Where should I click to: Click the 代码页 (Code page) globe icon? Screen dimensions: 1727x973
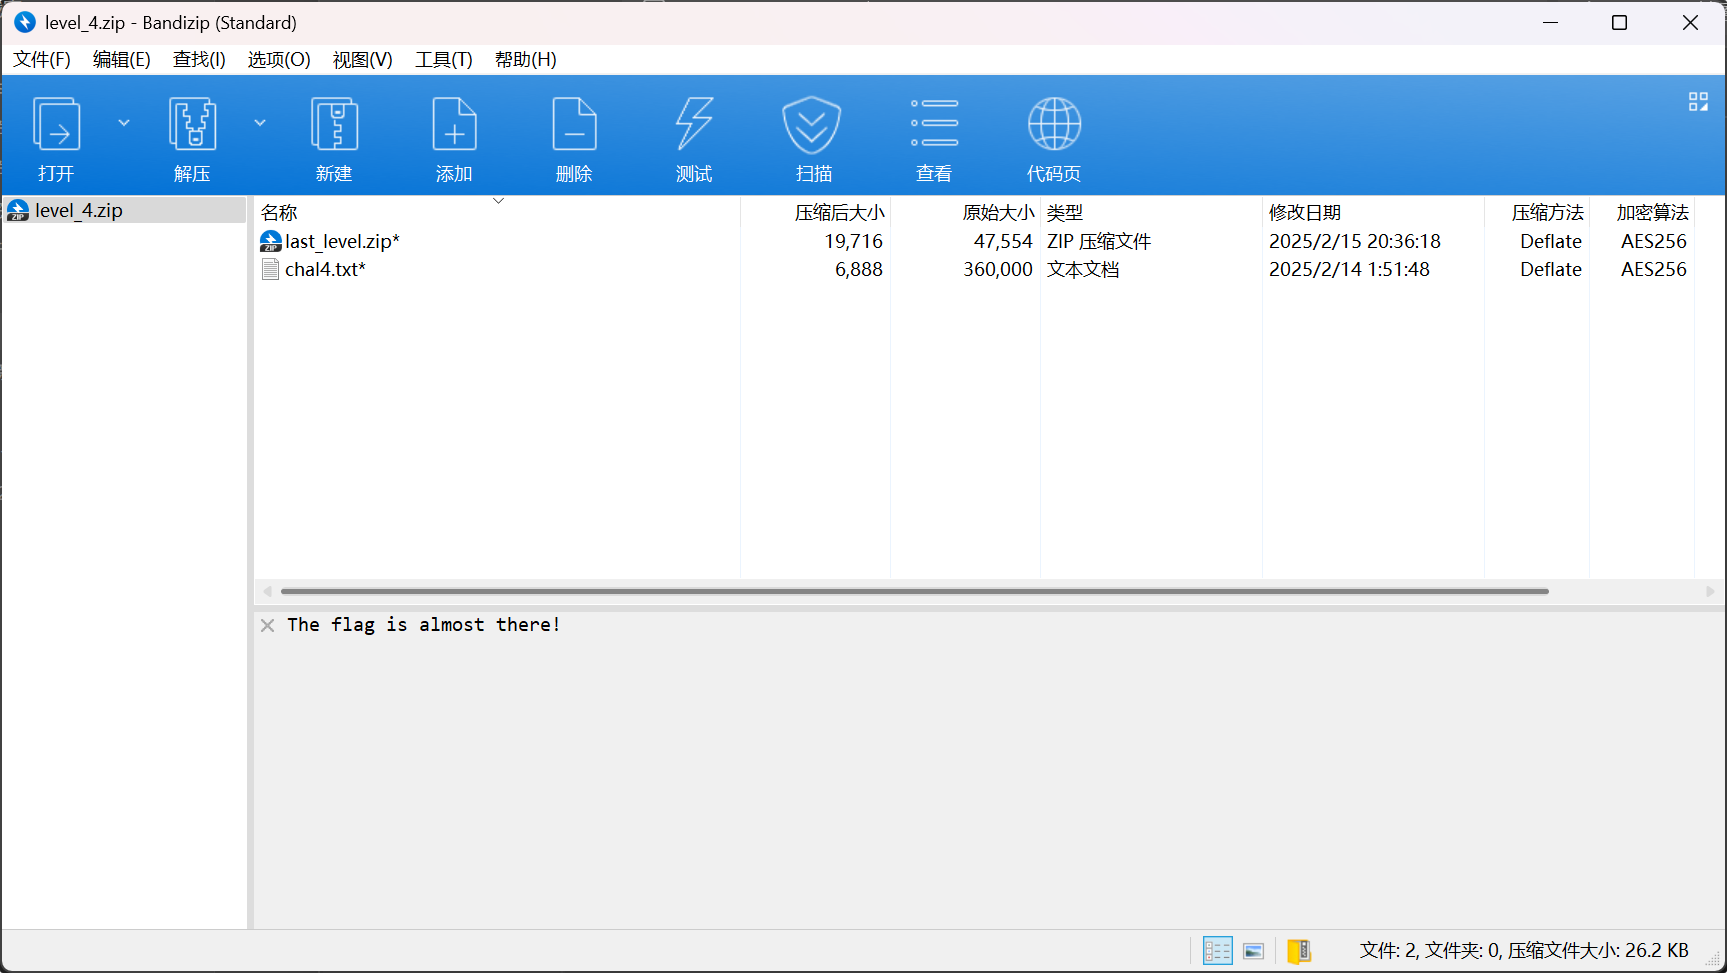(x=1054, y=124)
